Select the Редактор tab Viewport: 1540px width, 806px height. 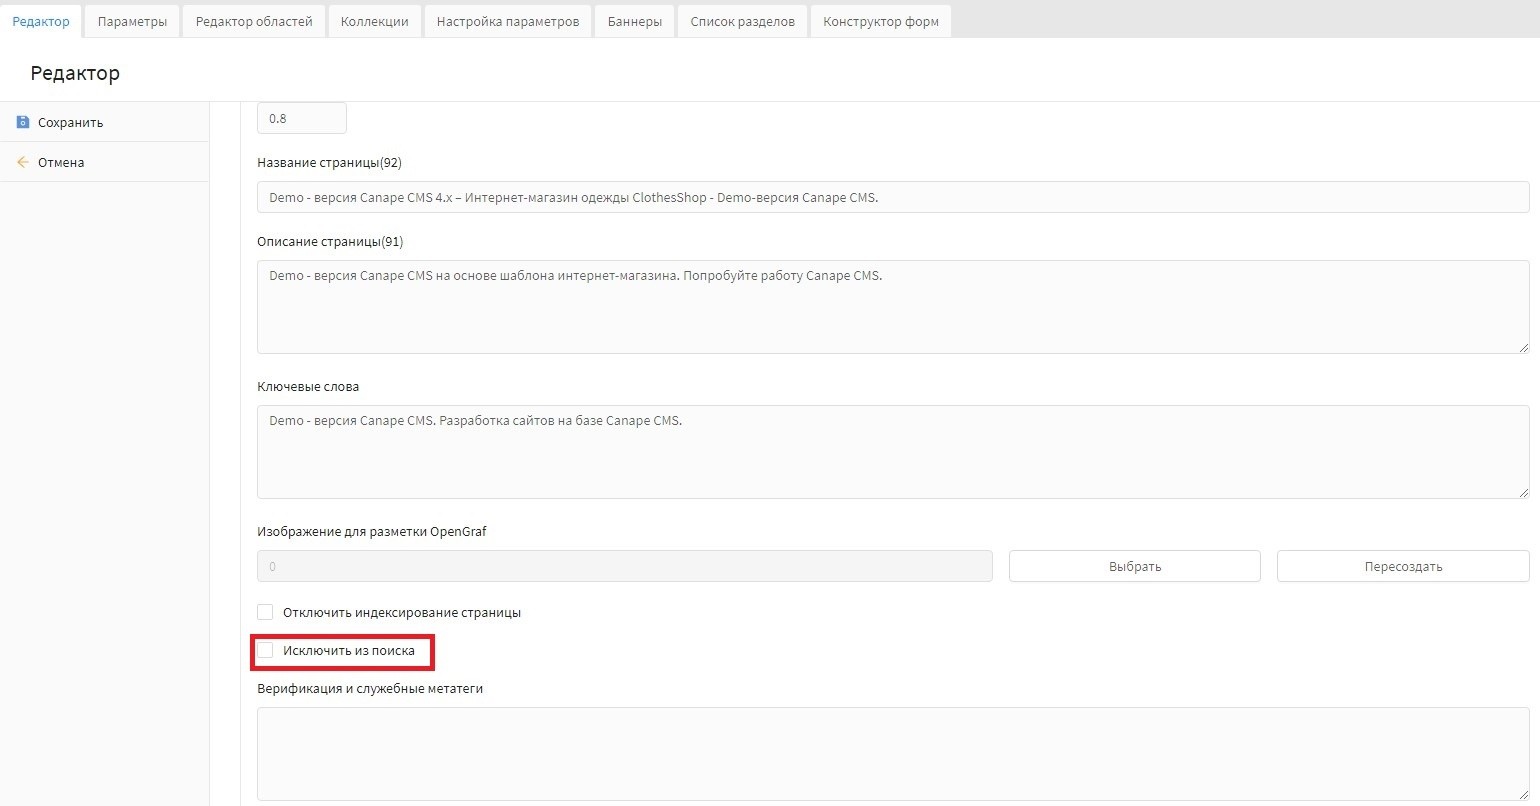(x=41, y=21)
